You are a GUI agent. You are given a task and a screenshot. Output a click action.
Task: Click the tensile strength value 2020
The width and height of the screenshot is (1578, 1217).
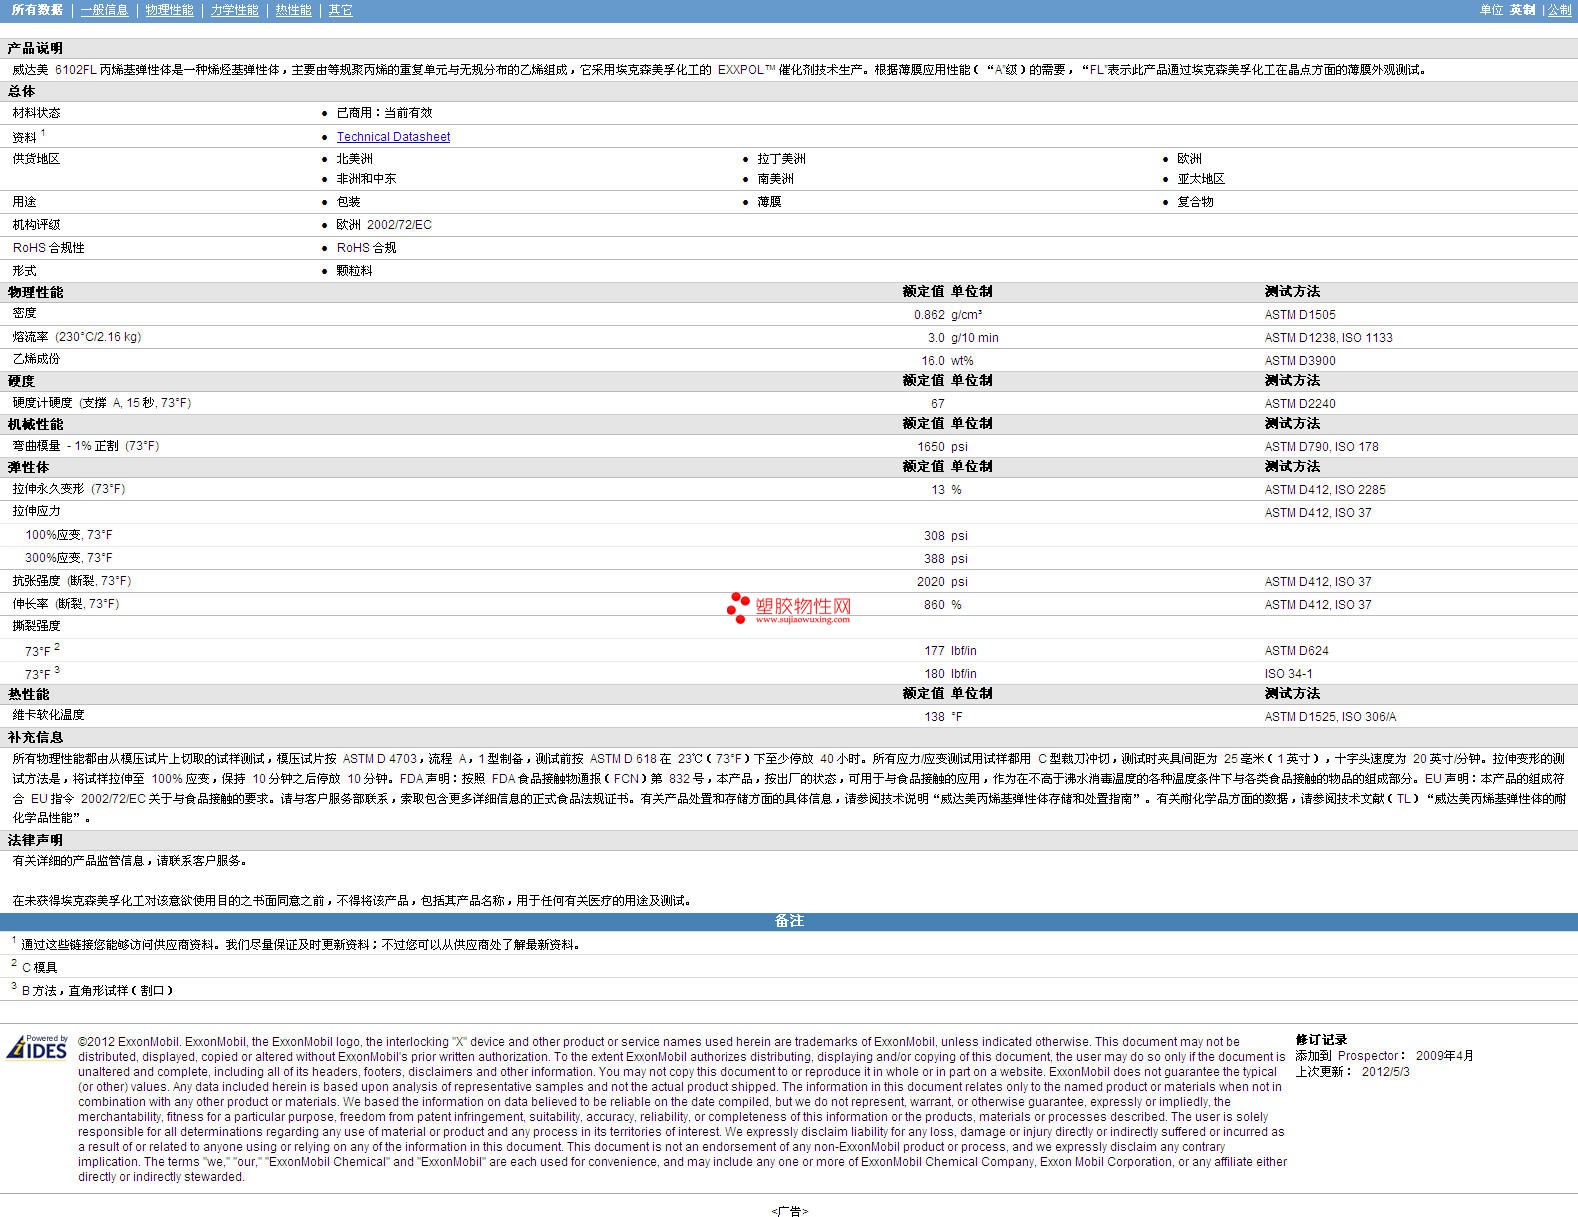pos(931,582)
